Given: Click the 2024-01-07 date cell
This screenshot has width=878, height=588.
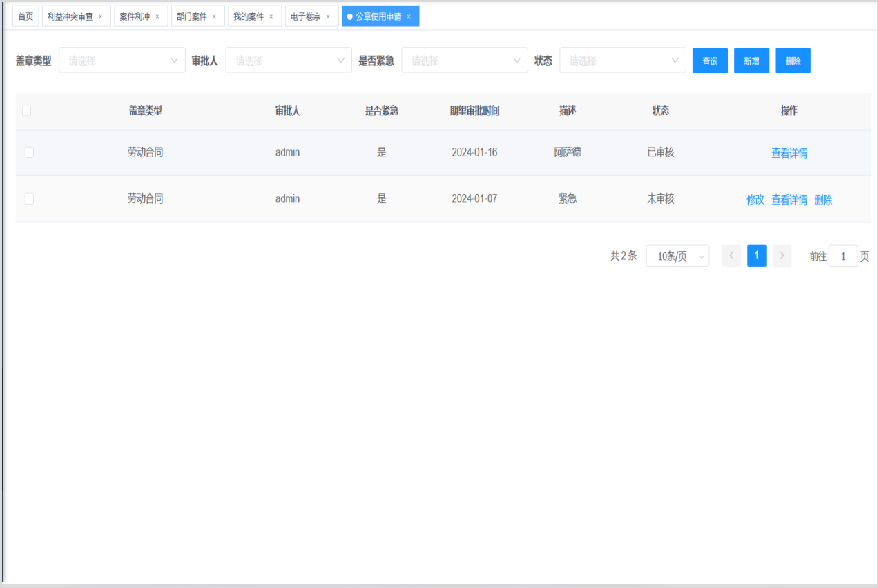Looking at the screenshot, I should (x=474, y=199).
